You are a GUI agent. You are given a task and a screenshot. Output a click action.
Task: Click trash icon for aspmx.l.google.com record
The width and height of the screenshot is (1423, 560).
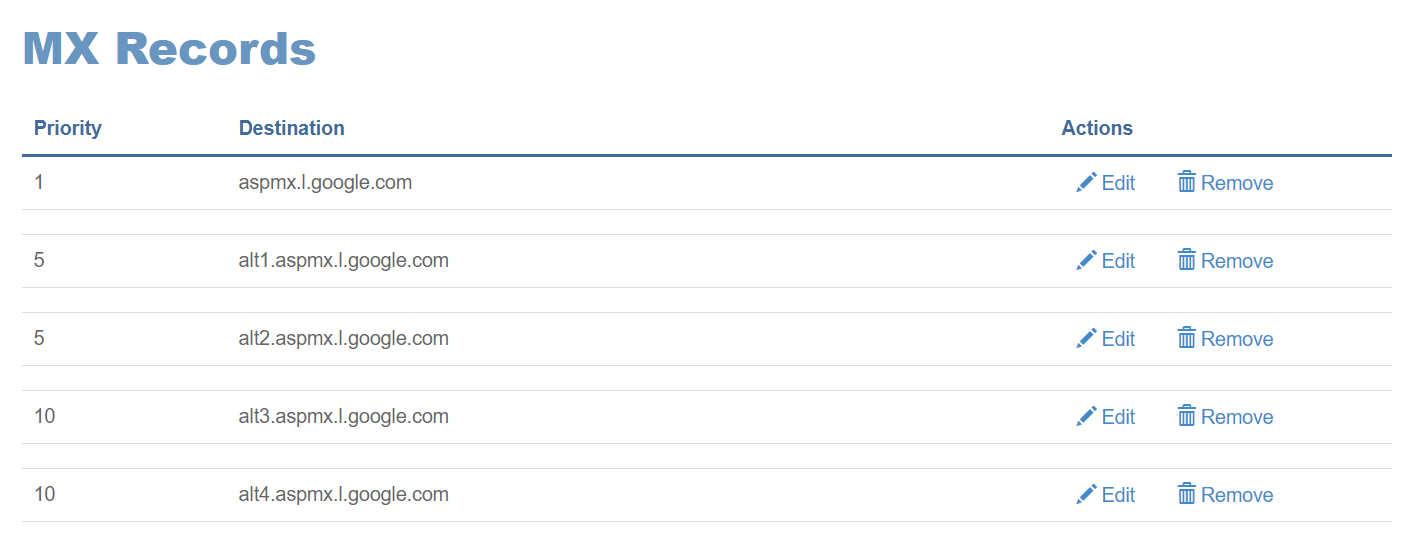click(1187, 182)
